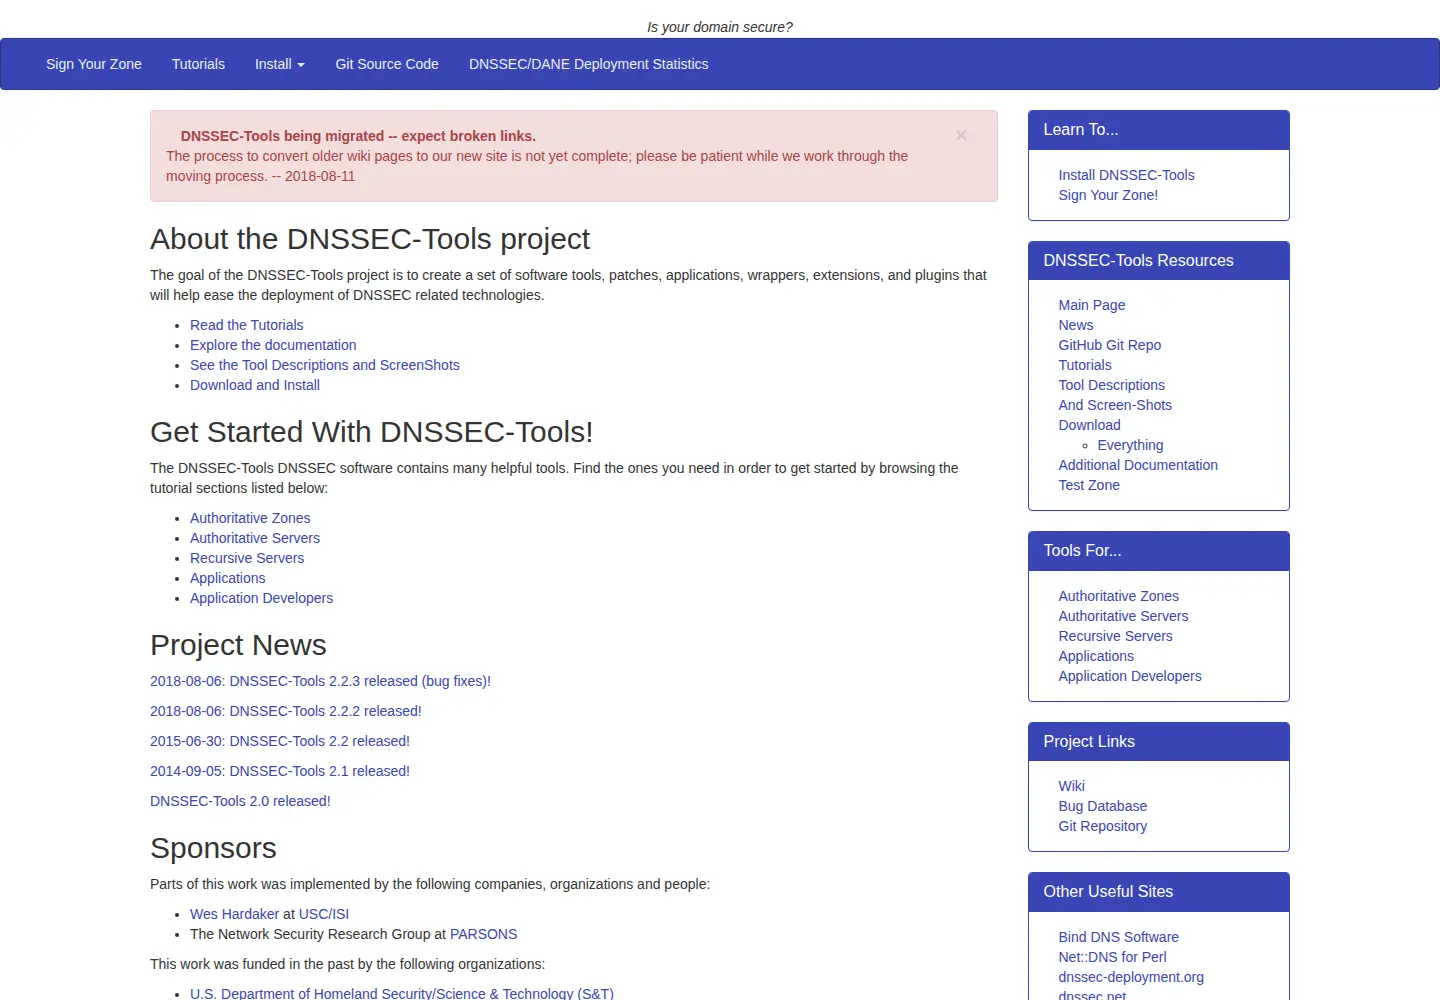Open Application Developers in the Get Started list
This screenshot has height=1000, width=1440.
point(261,598)
